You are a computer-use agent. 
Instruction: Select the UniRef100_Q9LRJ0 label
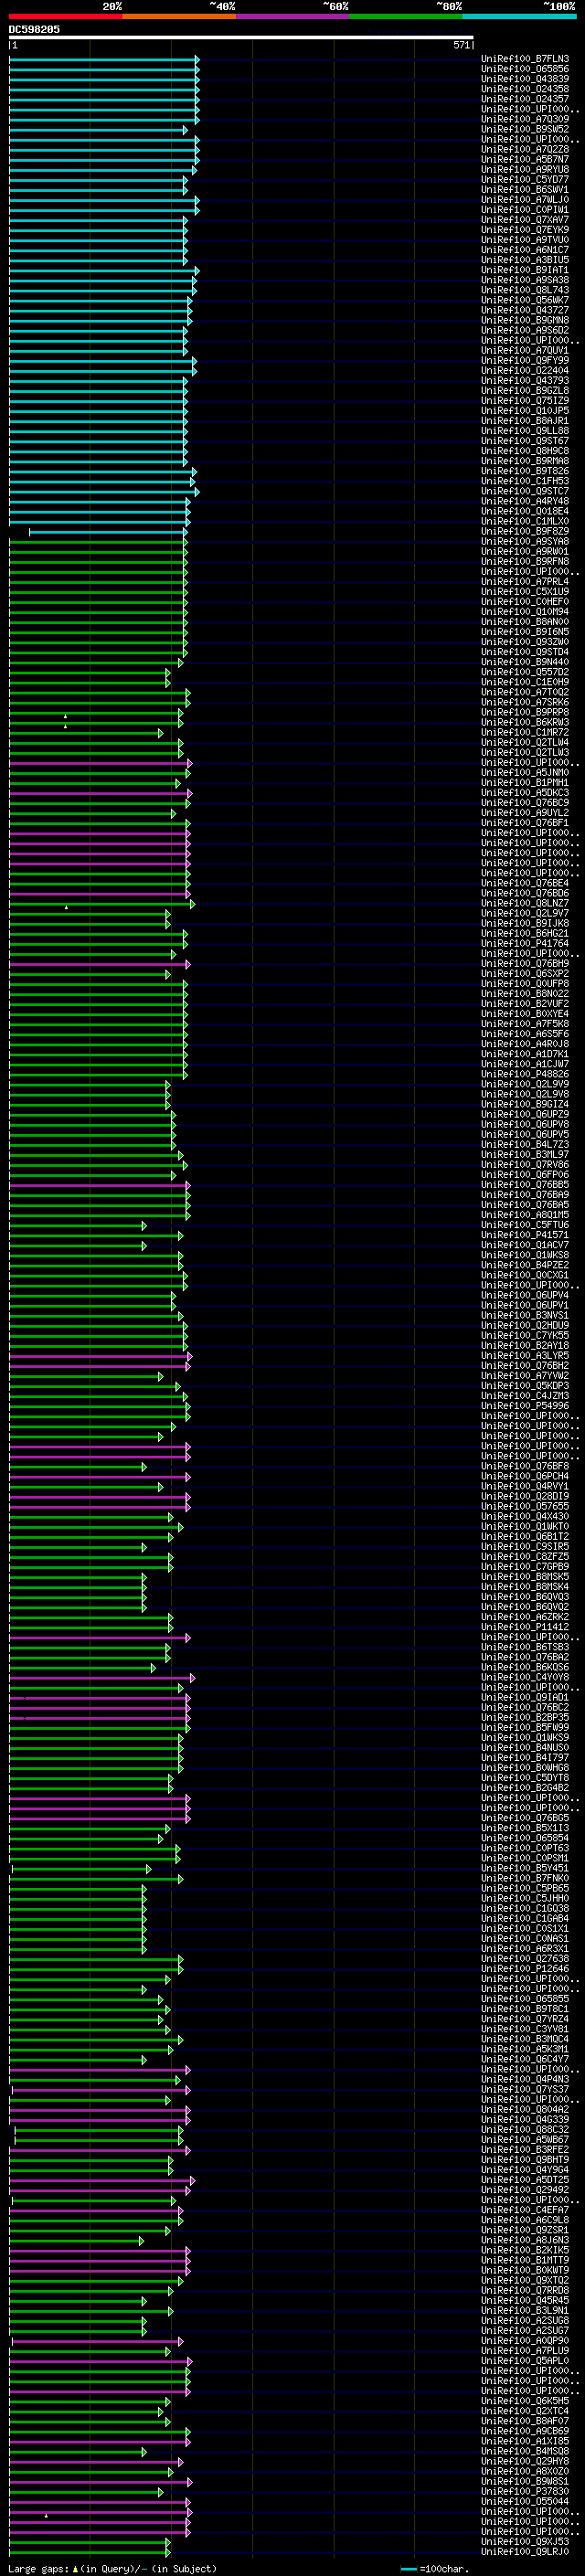(x=525, y=2551)
